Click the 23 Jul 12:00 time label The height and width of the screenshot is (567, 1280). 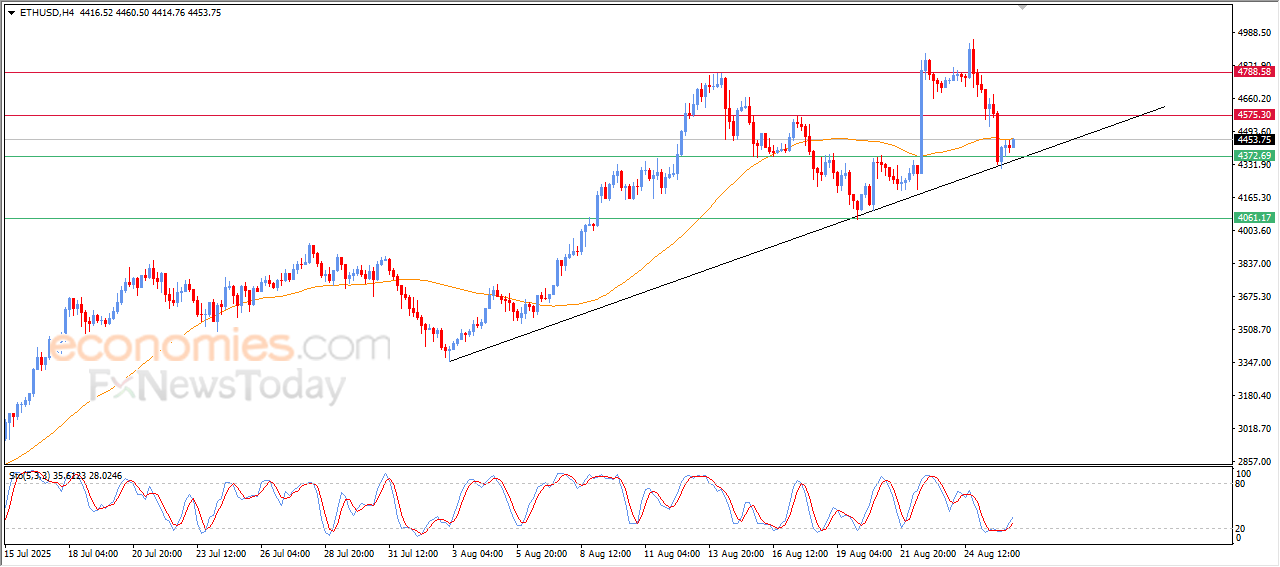(221, 553)
